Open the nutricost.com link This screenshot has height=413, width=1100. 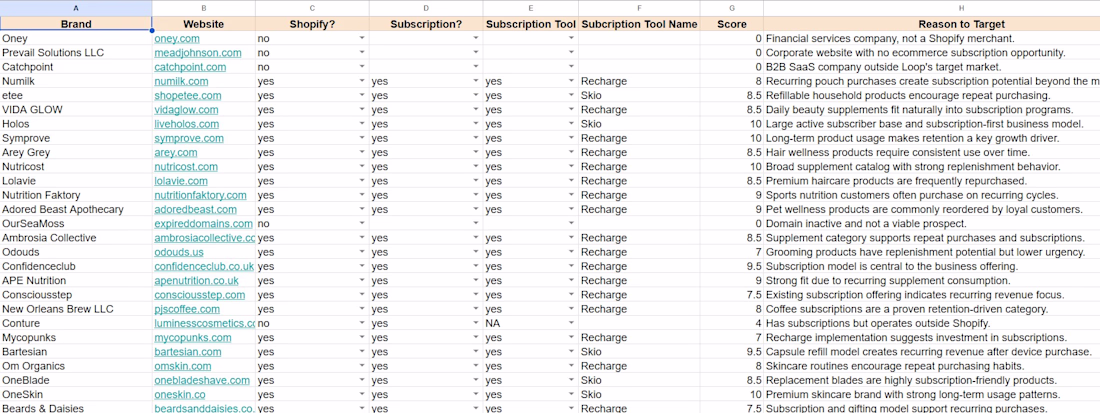pyautogui.click(x=186, y=167)
